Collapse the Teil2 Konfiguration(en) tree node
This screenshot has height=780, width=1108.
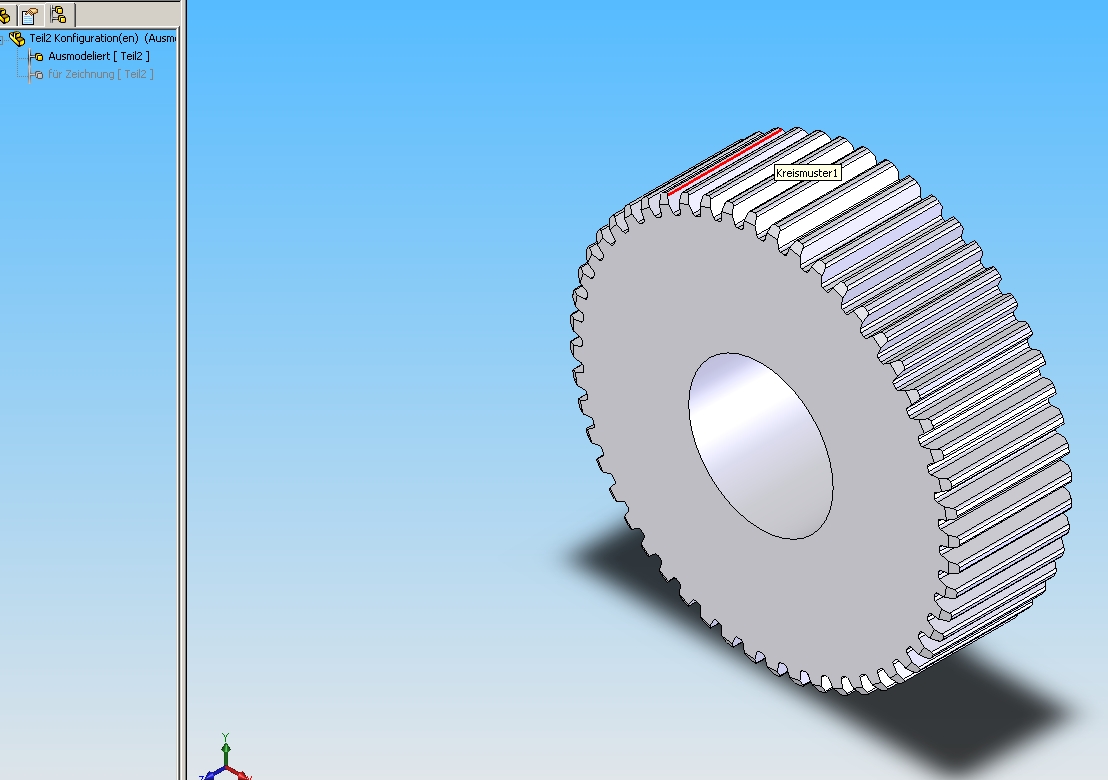pyautogui.click(x=1, y=40)
